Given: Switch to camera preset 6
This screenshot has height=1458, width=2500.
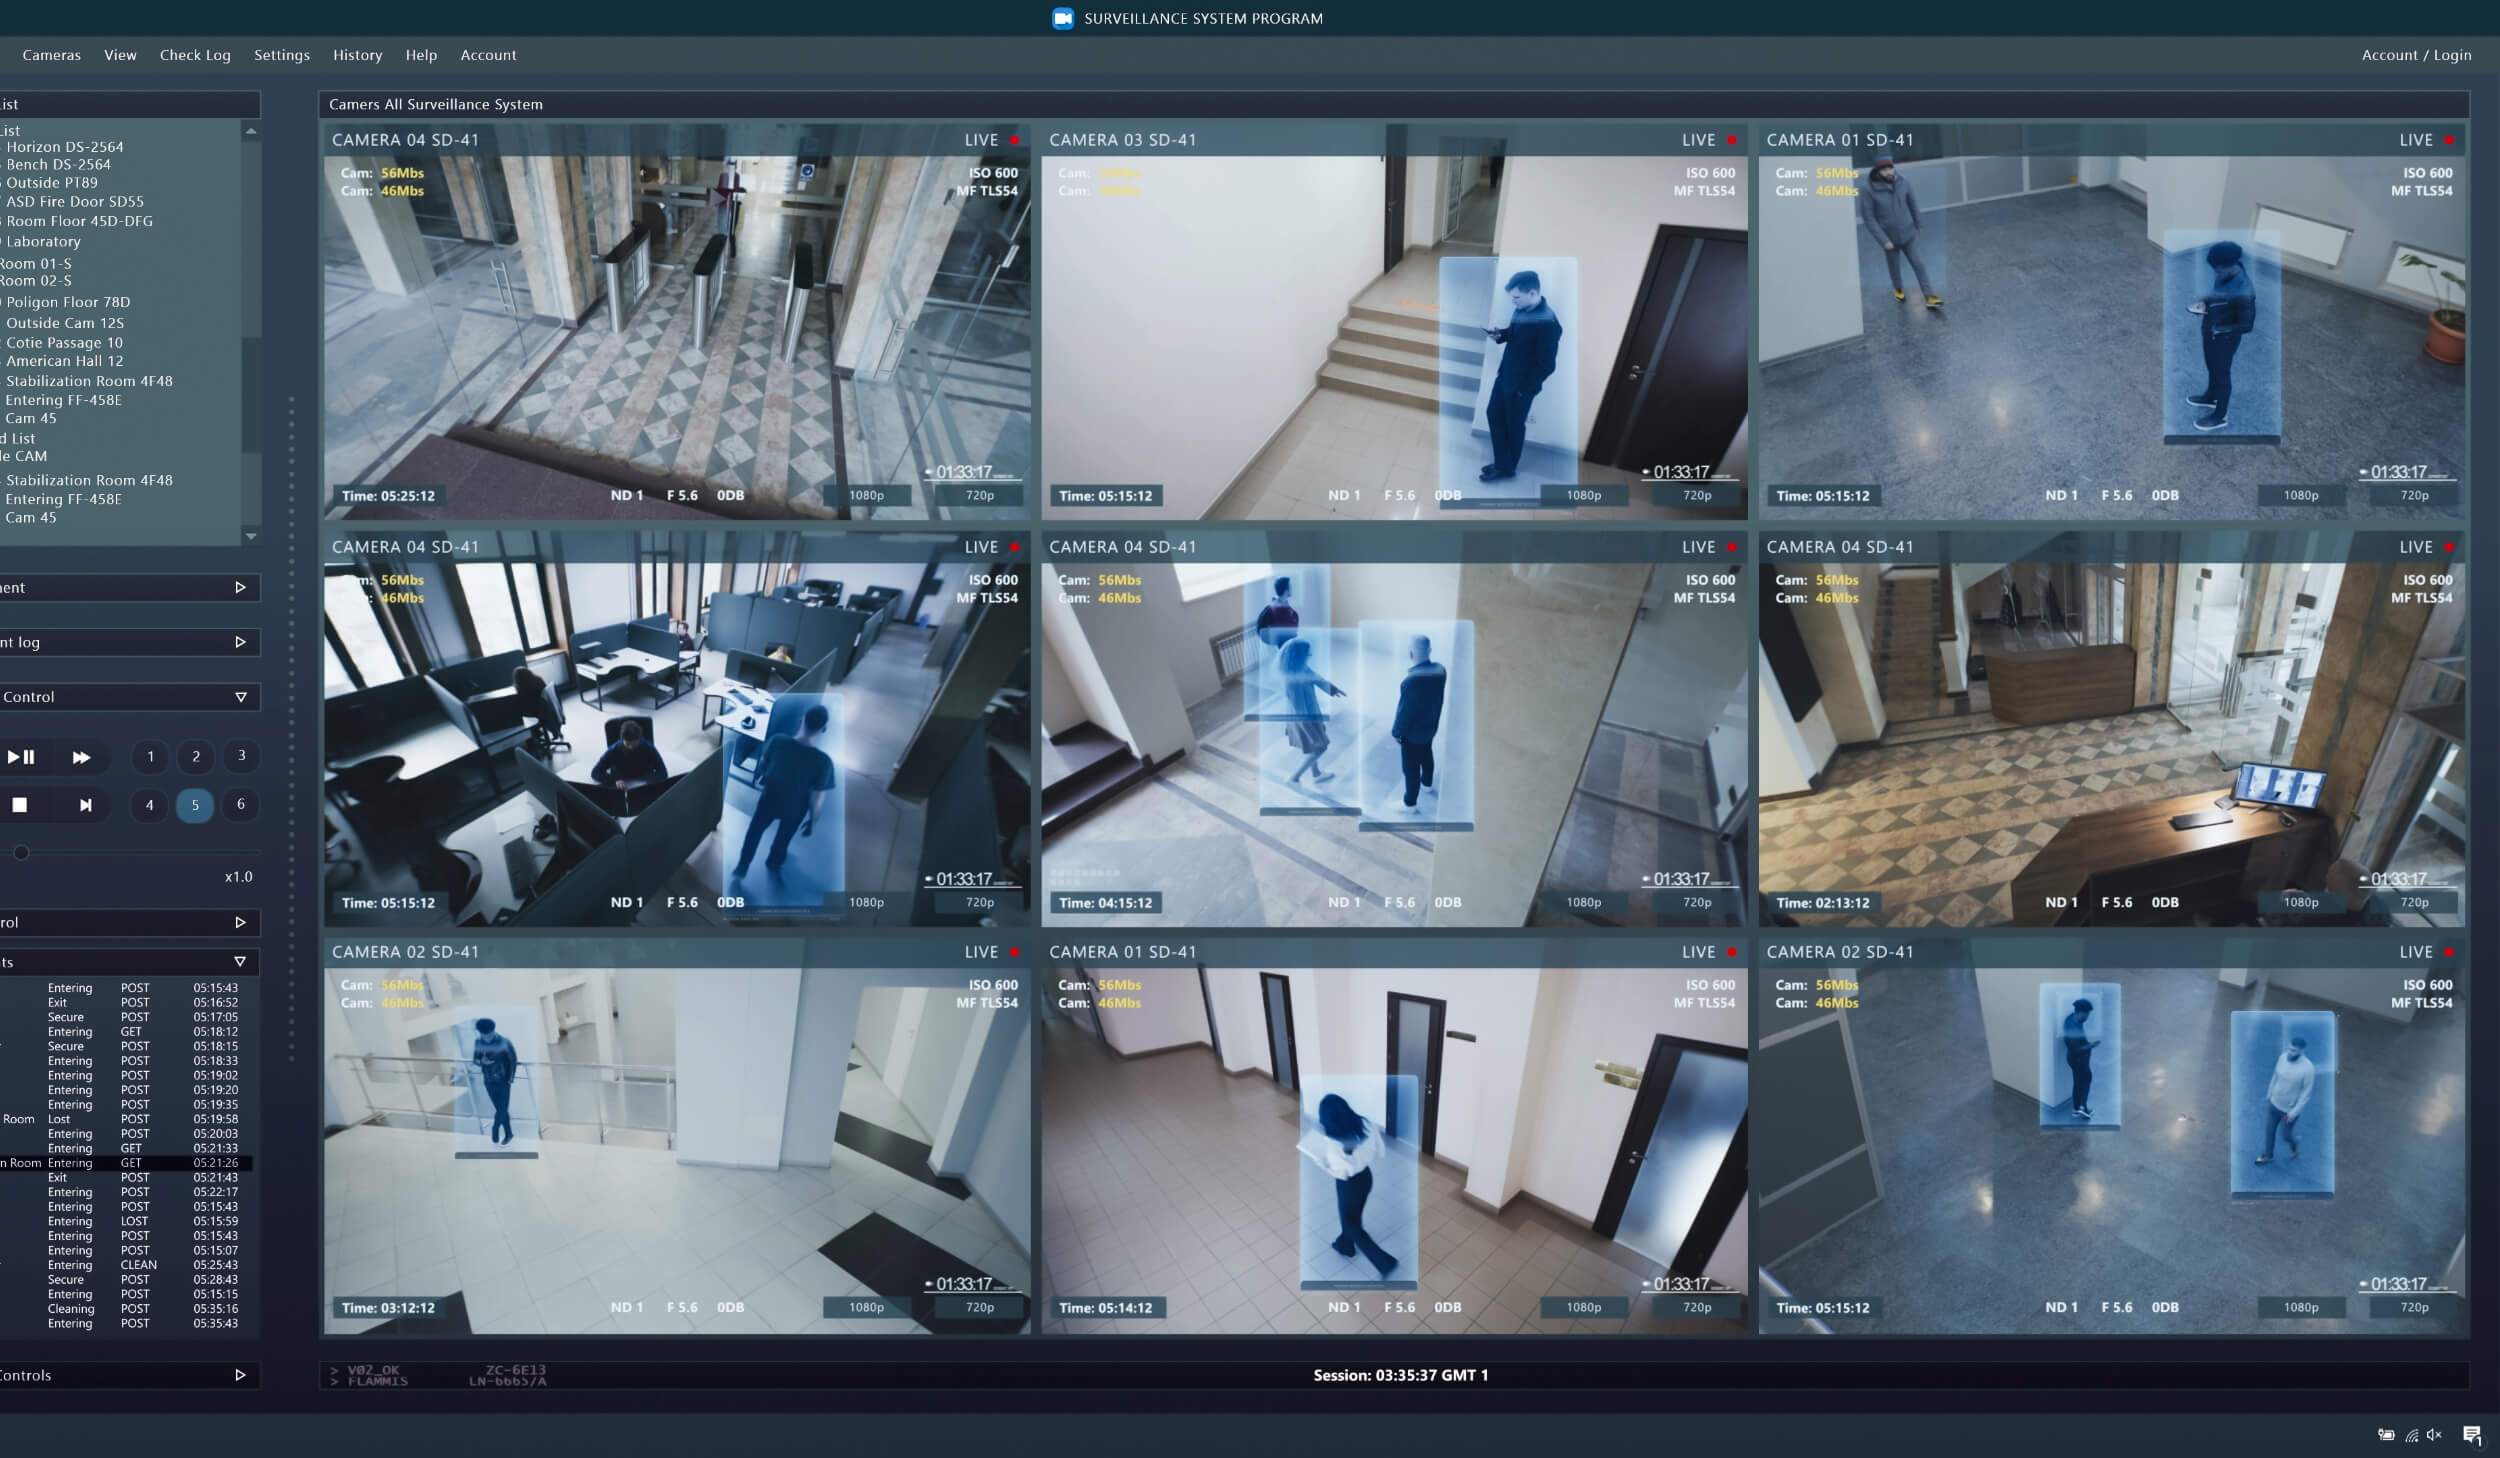Looking at the screenshot, I should (241, 805).
